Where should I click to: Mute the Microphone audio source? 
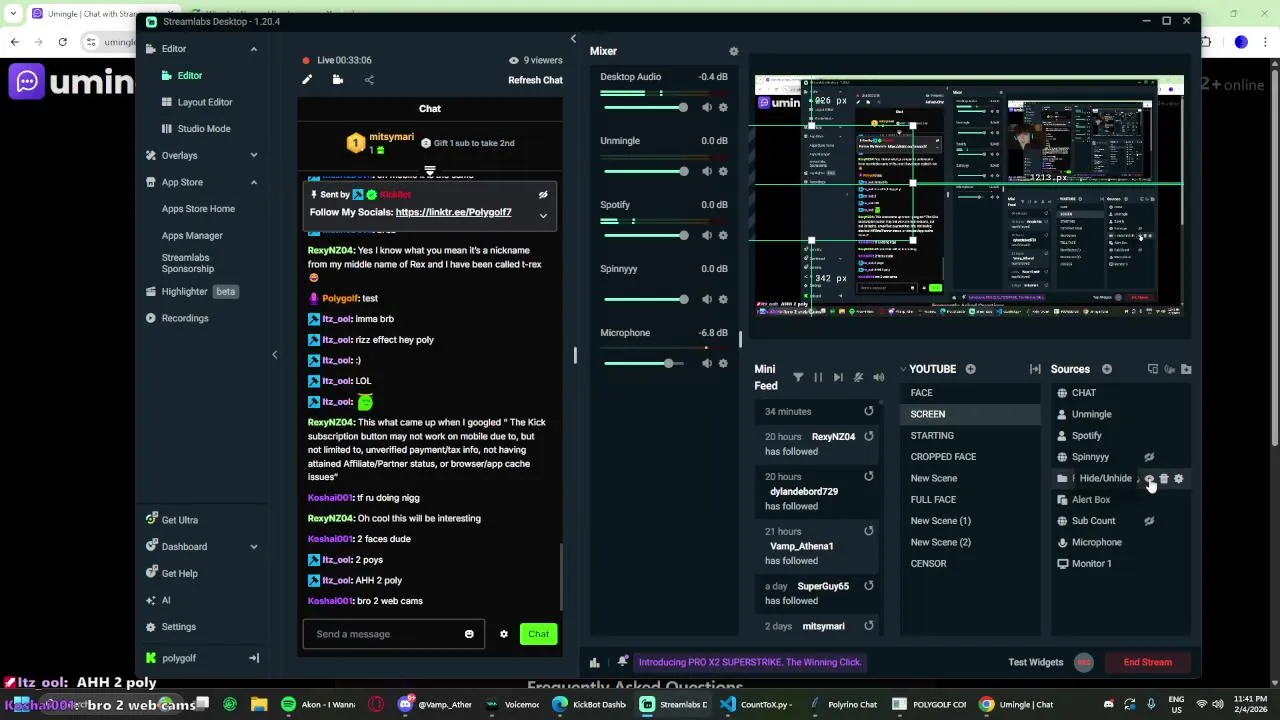click(707, 363)
